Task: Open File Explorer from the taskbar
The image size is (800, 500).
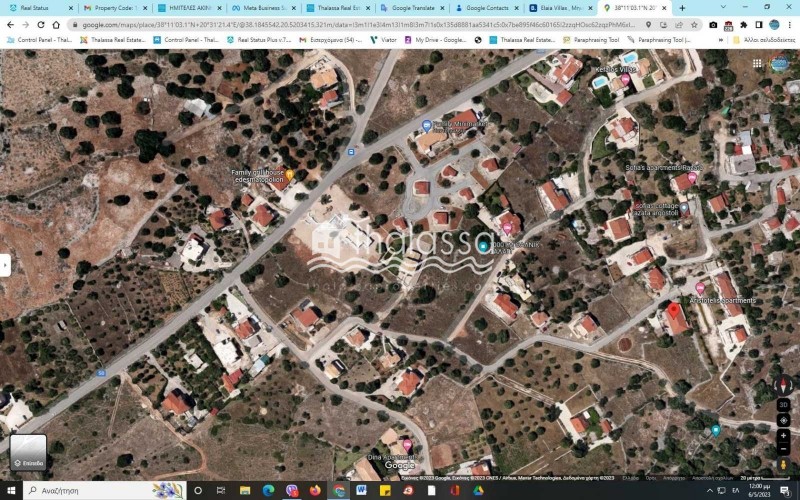Action: 245,491
